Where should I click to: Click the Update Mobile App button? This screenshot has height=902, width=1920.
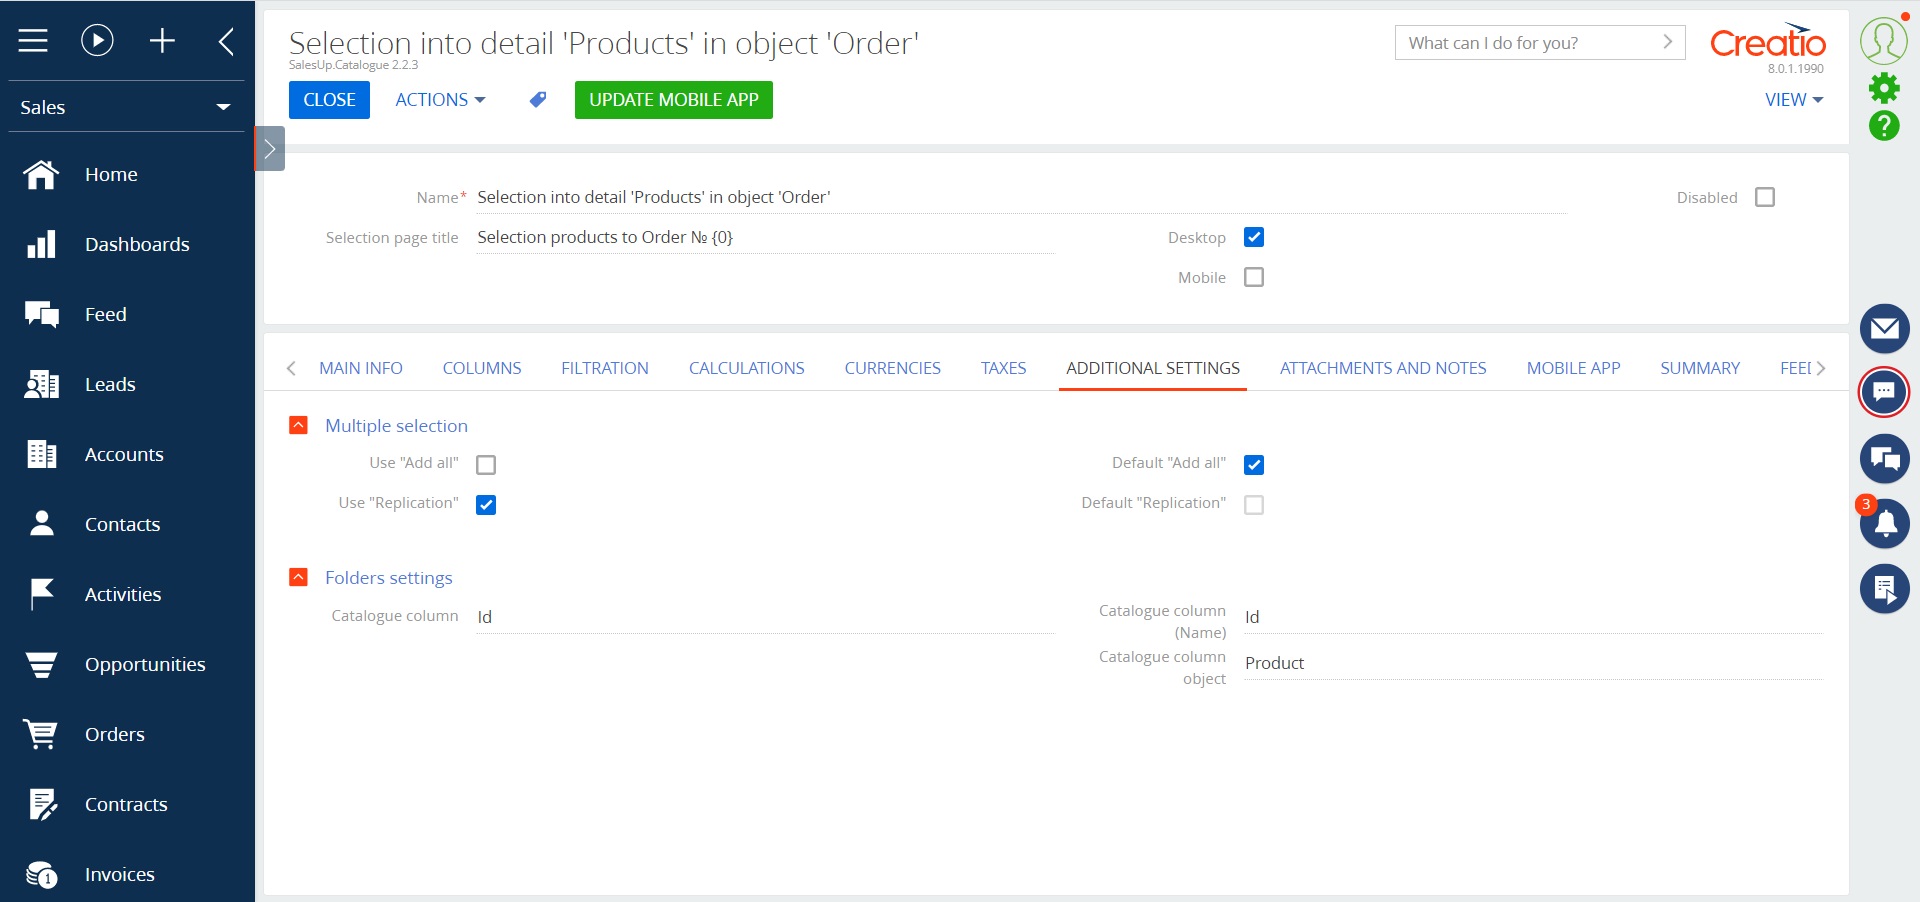(673, 100)
